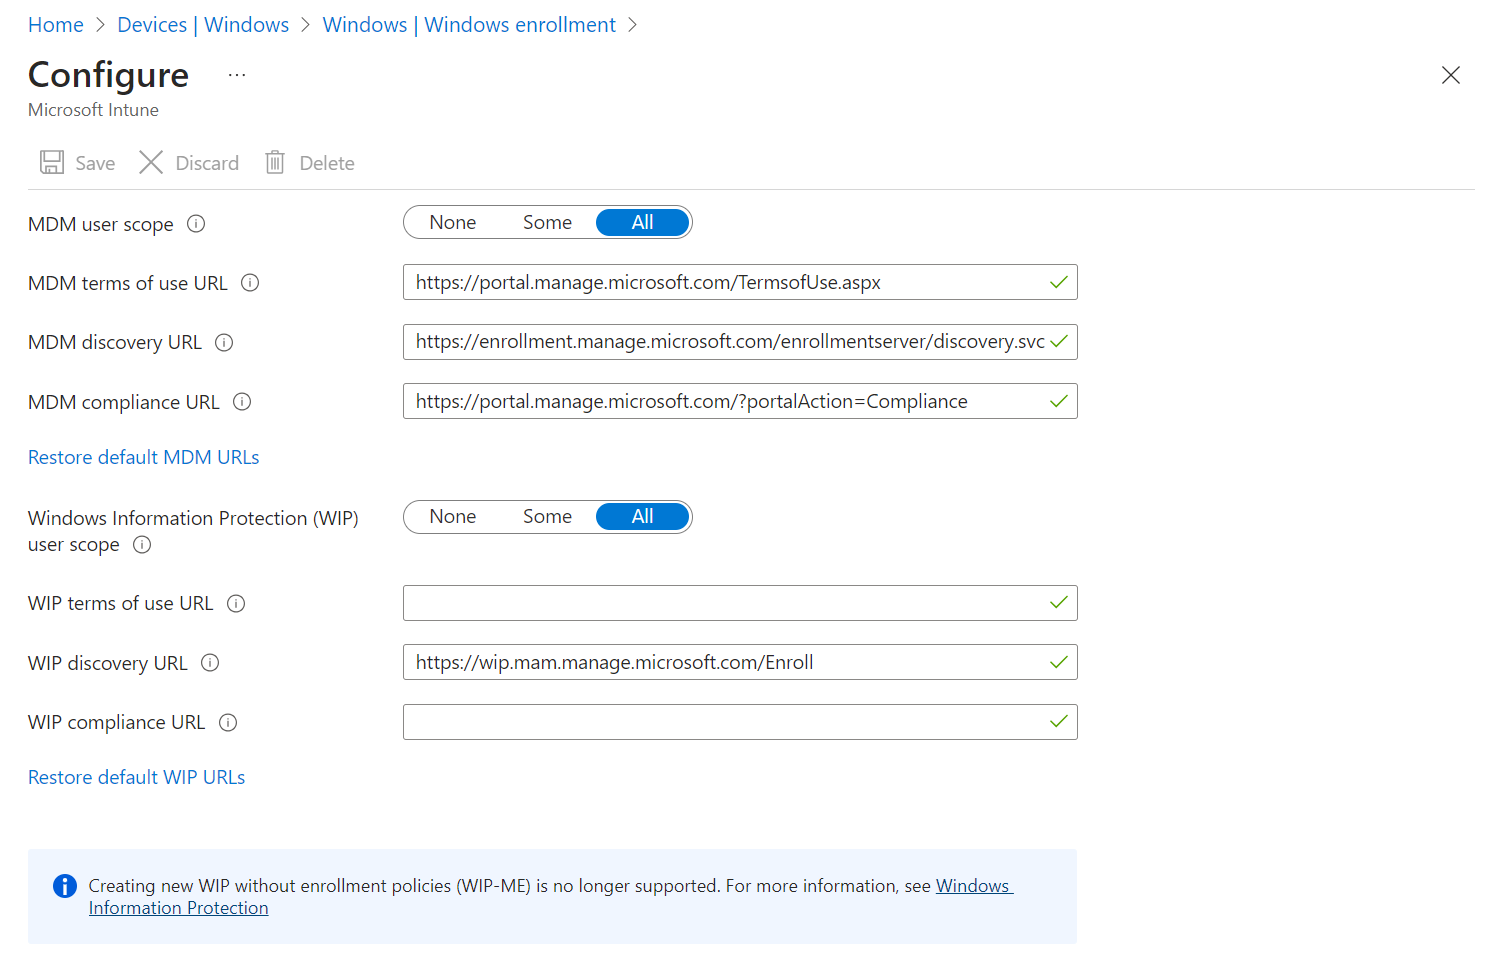Screen dimensions: 1492x970
Task: Click info icon beside WIP compliance URL
Action: pos(228,723)
